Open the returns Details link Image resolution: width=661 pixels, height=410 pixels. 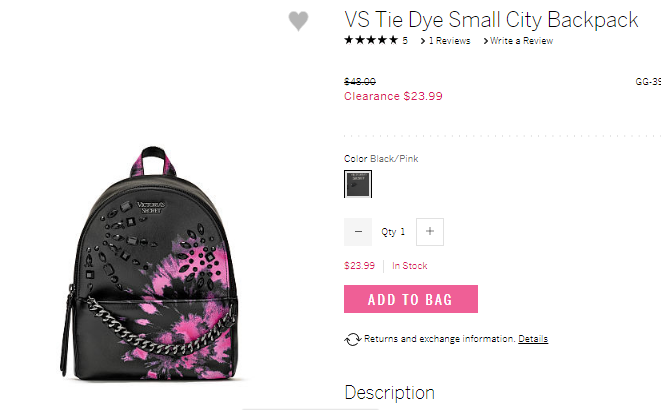[533, 339]
